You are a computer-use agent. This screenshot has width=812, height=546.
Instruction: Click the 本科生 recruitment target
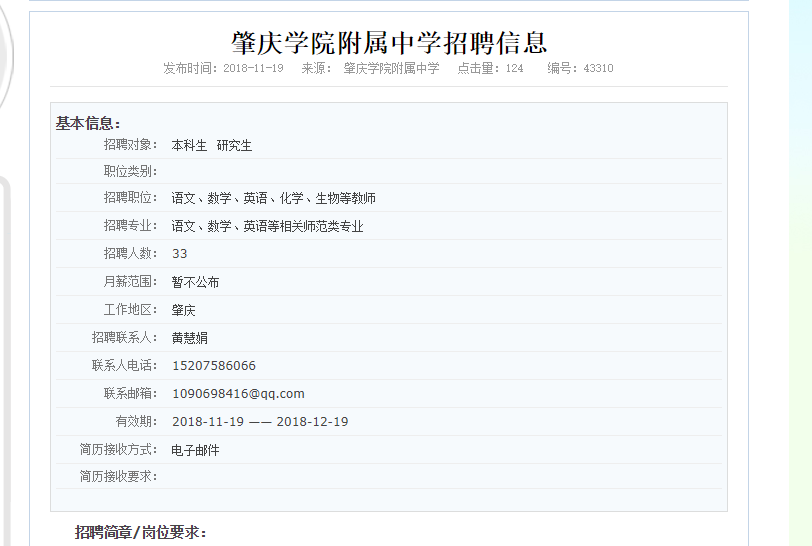[x=189, y=146]
